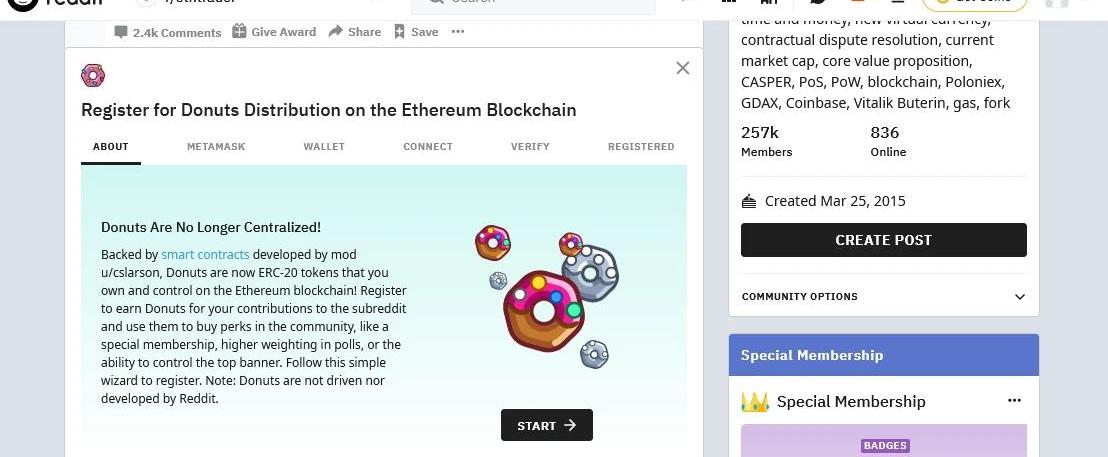The image size is (1108, 457).
Task: Click the Give Award gift icon
Action: point(239,32)
